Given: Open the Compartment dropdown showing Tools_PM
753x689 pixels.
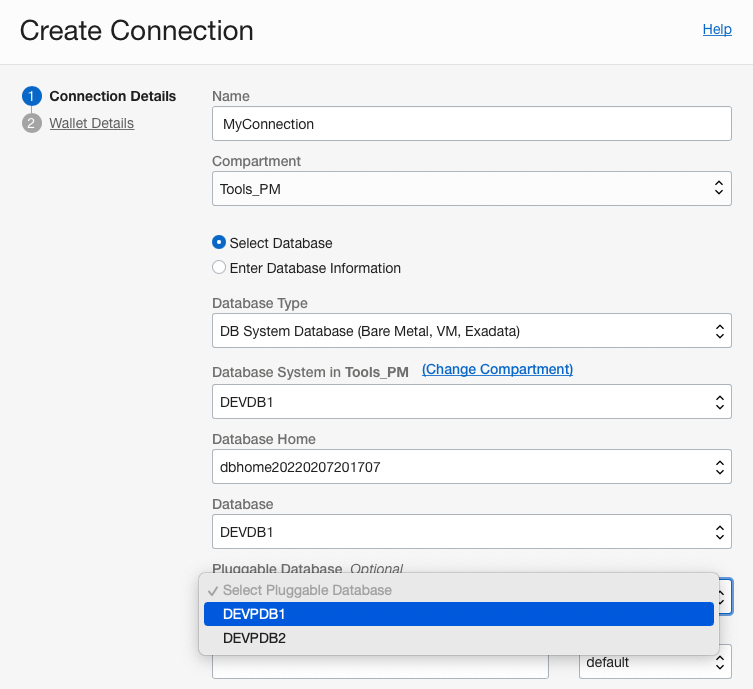Looking at the screenshot, I should [471, 187].
